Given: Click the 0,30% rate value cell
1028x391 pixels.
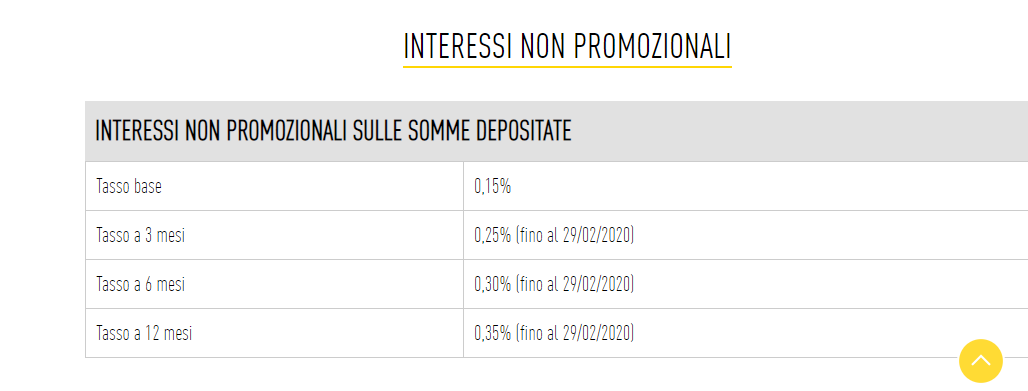Looking at the screenshot, I should (745, 285).
